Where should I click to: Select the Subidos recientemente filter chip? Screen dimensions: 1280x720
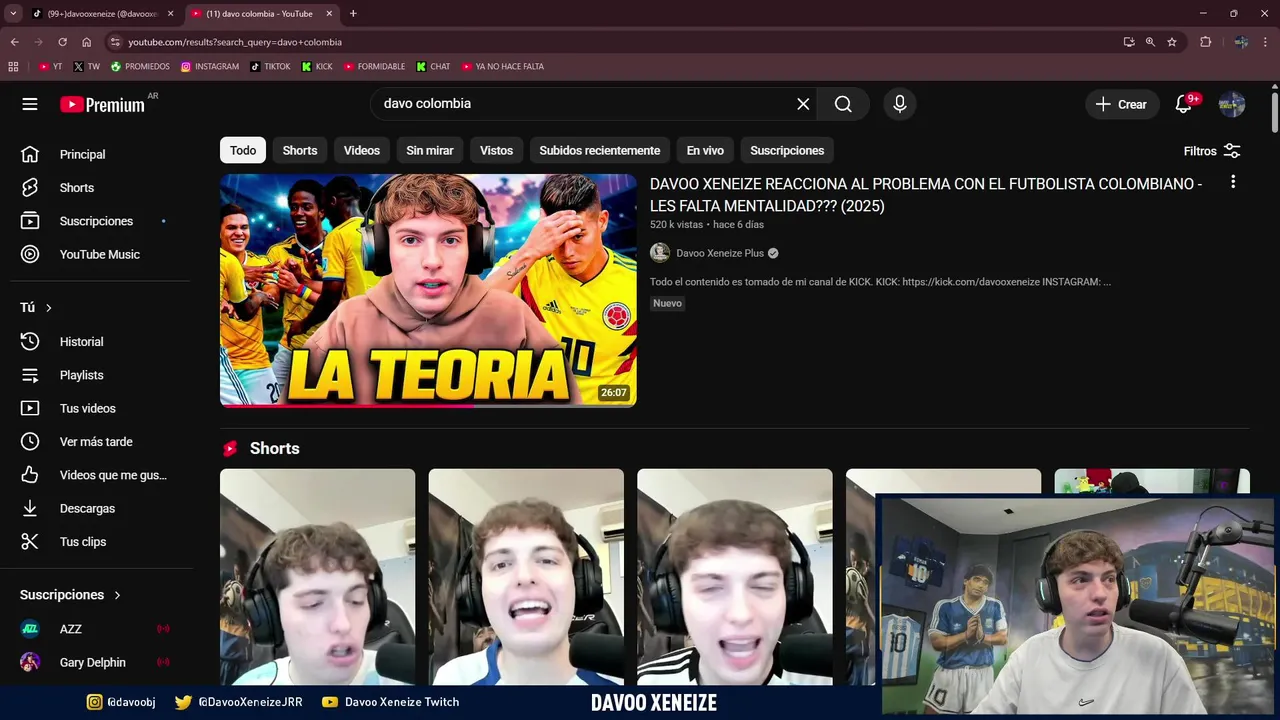coord(600,150)
